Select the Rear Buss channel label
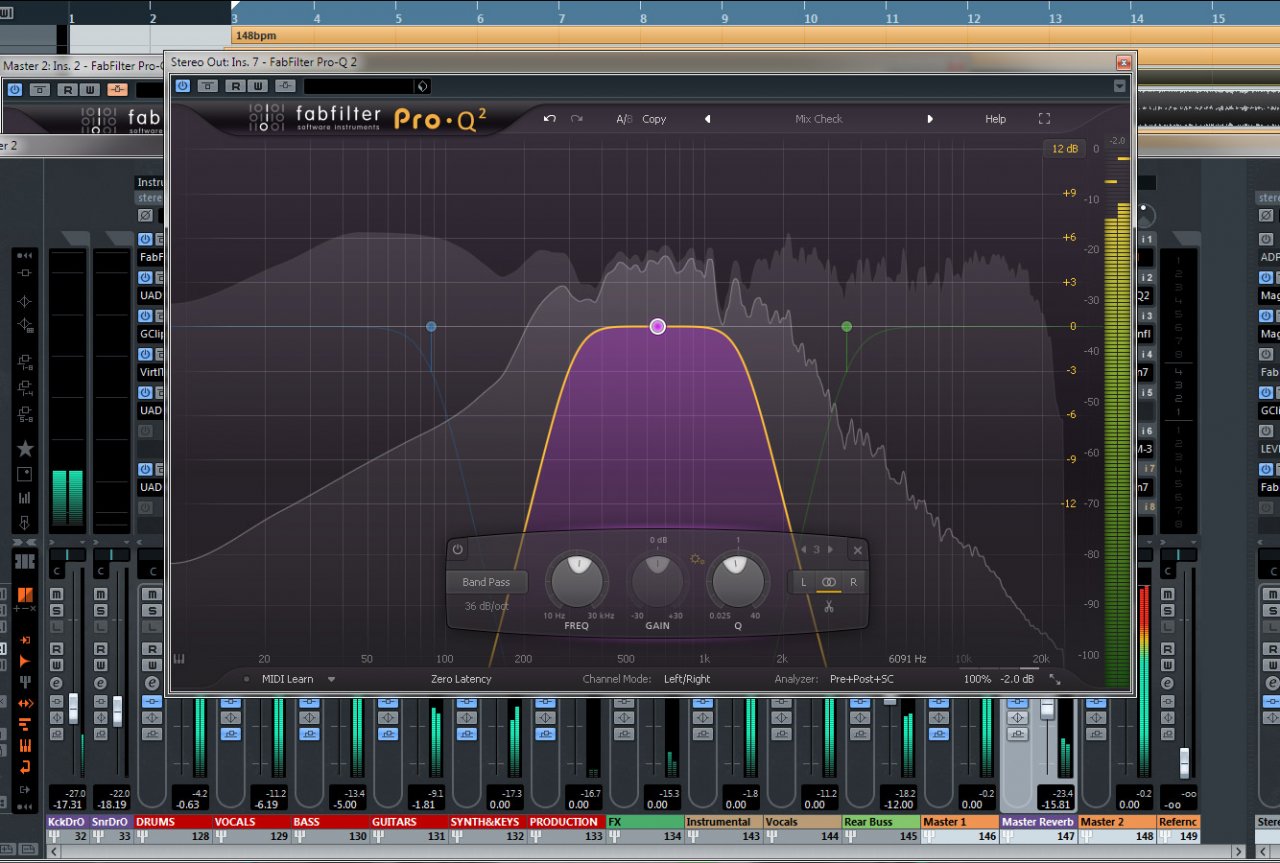 click(x=881, y=822)
